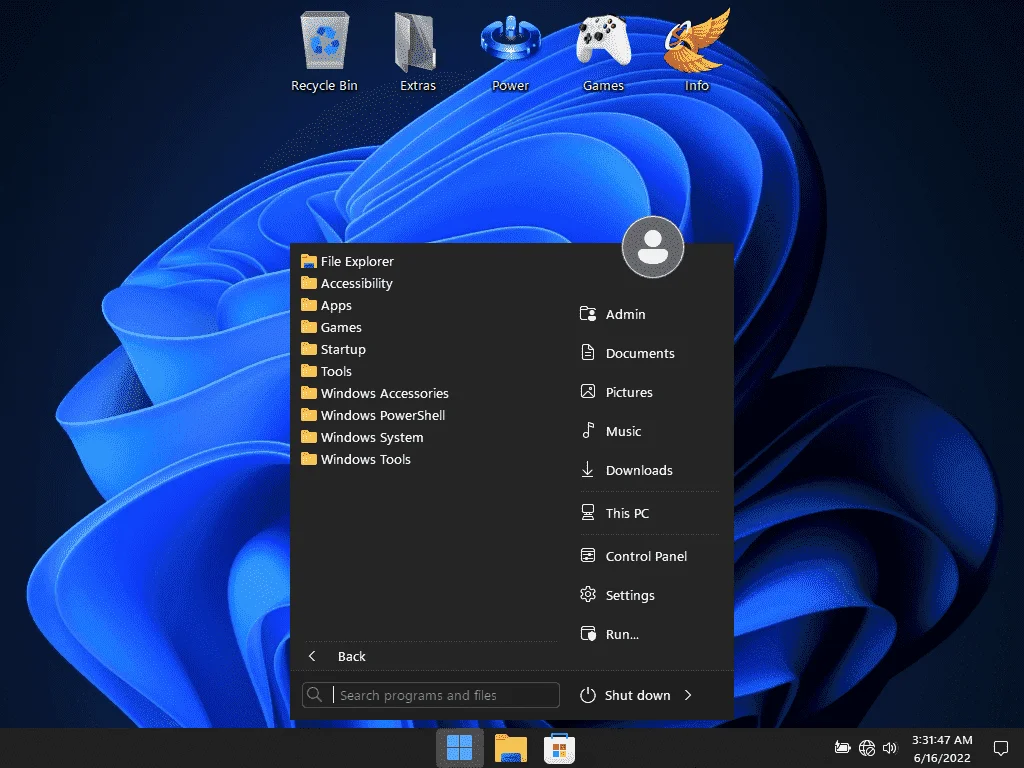Click the Start button on taskbar
Screen dimensions: 1024x768
coord(460,748)
